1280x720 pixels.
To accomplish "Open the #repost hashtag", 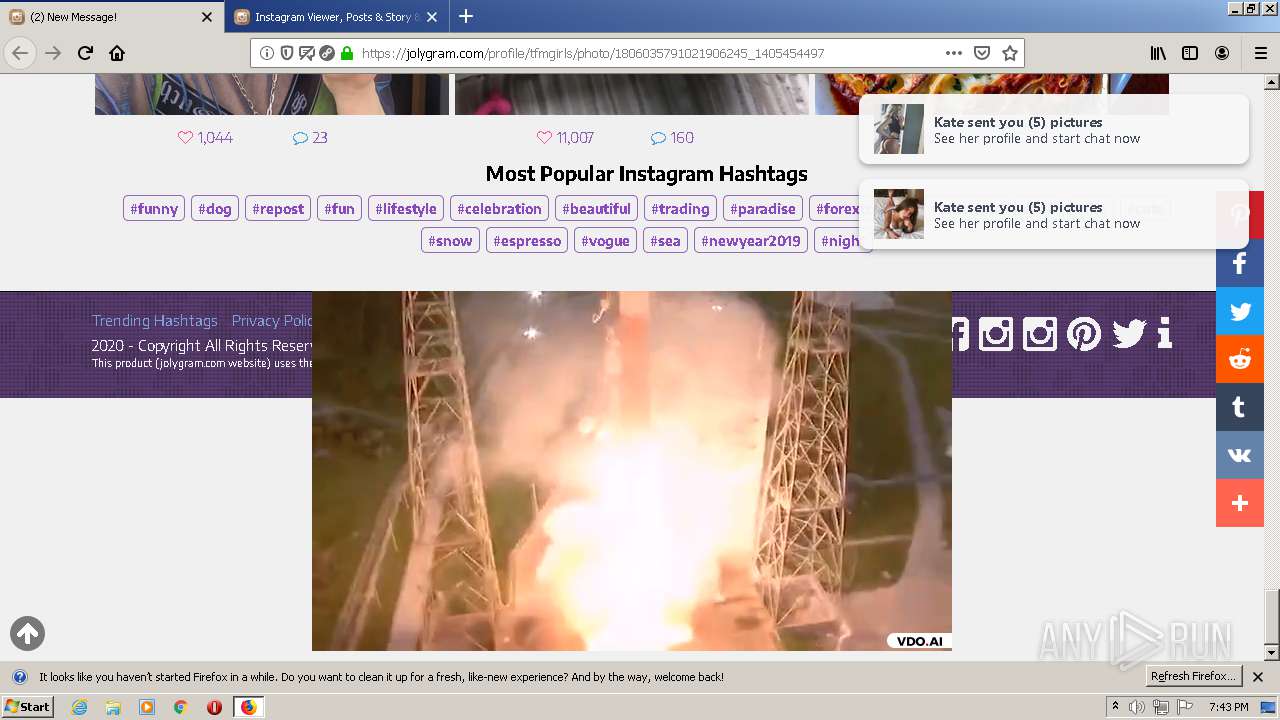I will pos(278,209).
